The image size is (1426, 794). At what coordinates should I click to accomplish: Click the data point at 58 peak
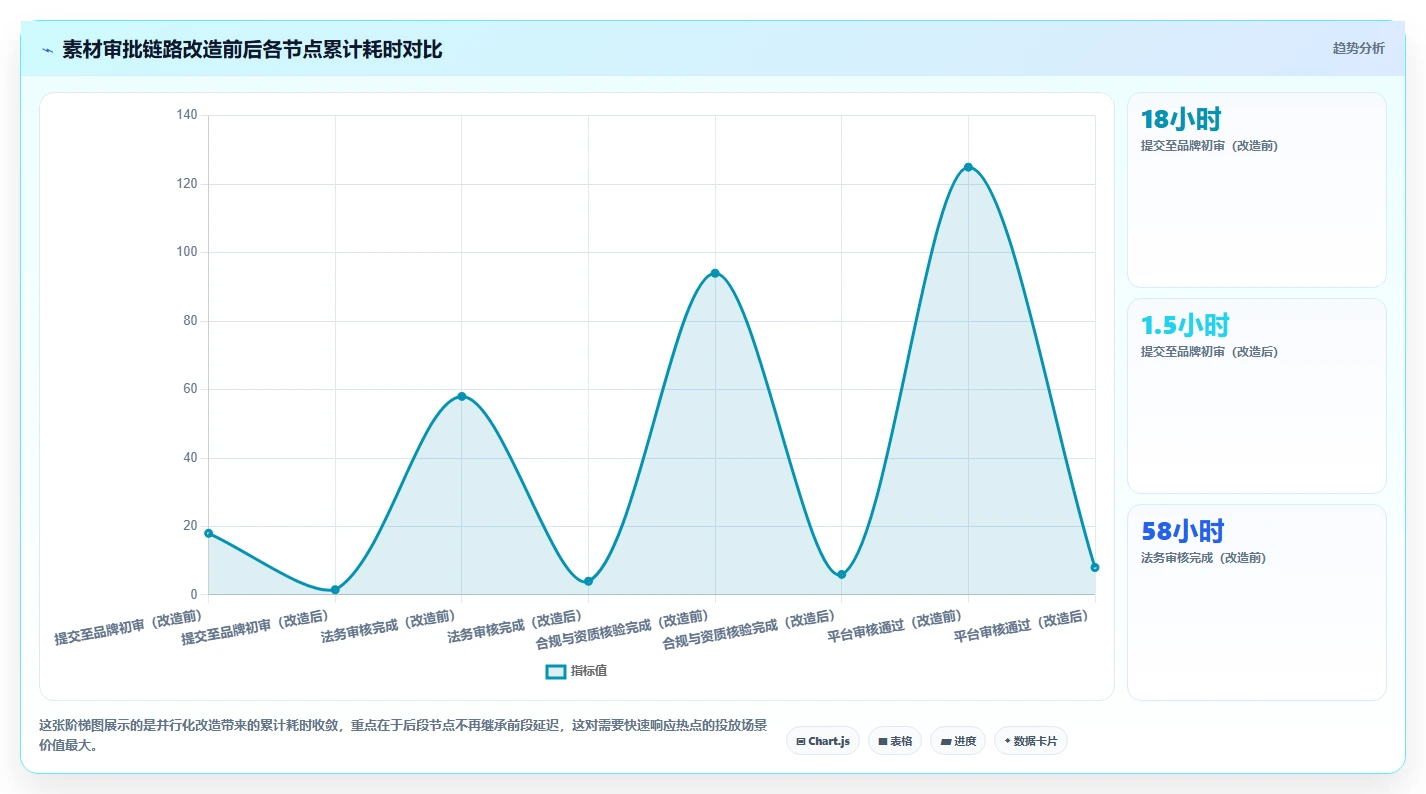click(462, 396)
